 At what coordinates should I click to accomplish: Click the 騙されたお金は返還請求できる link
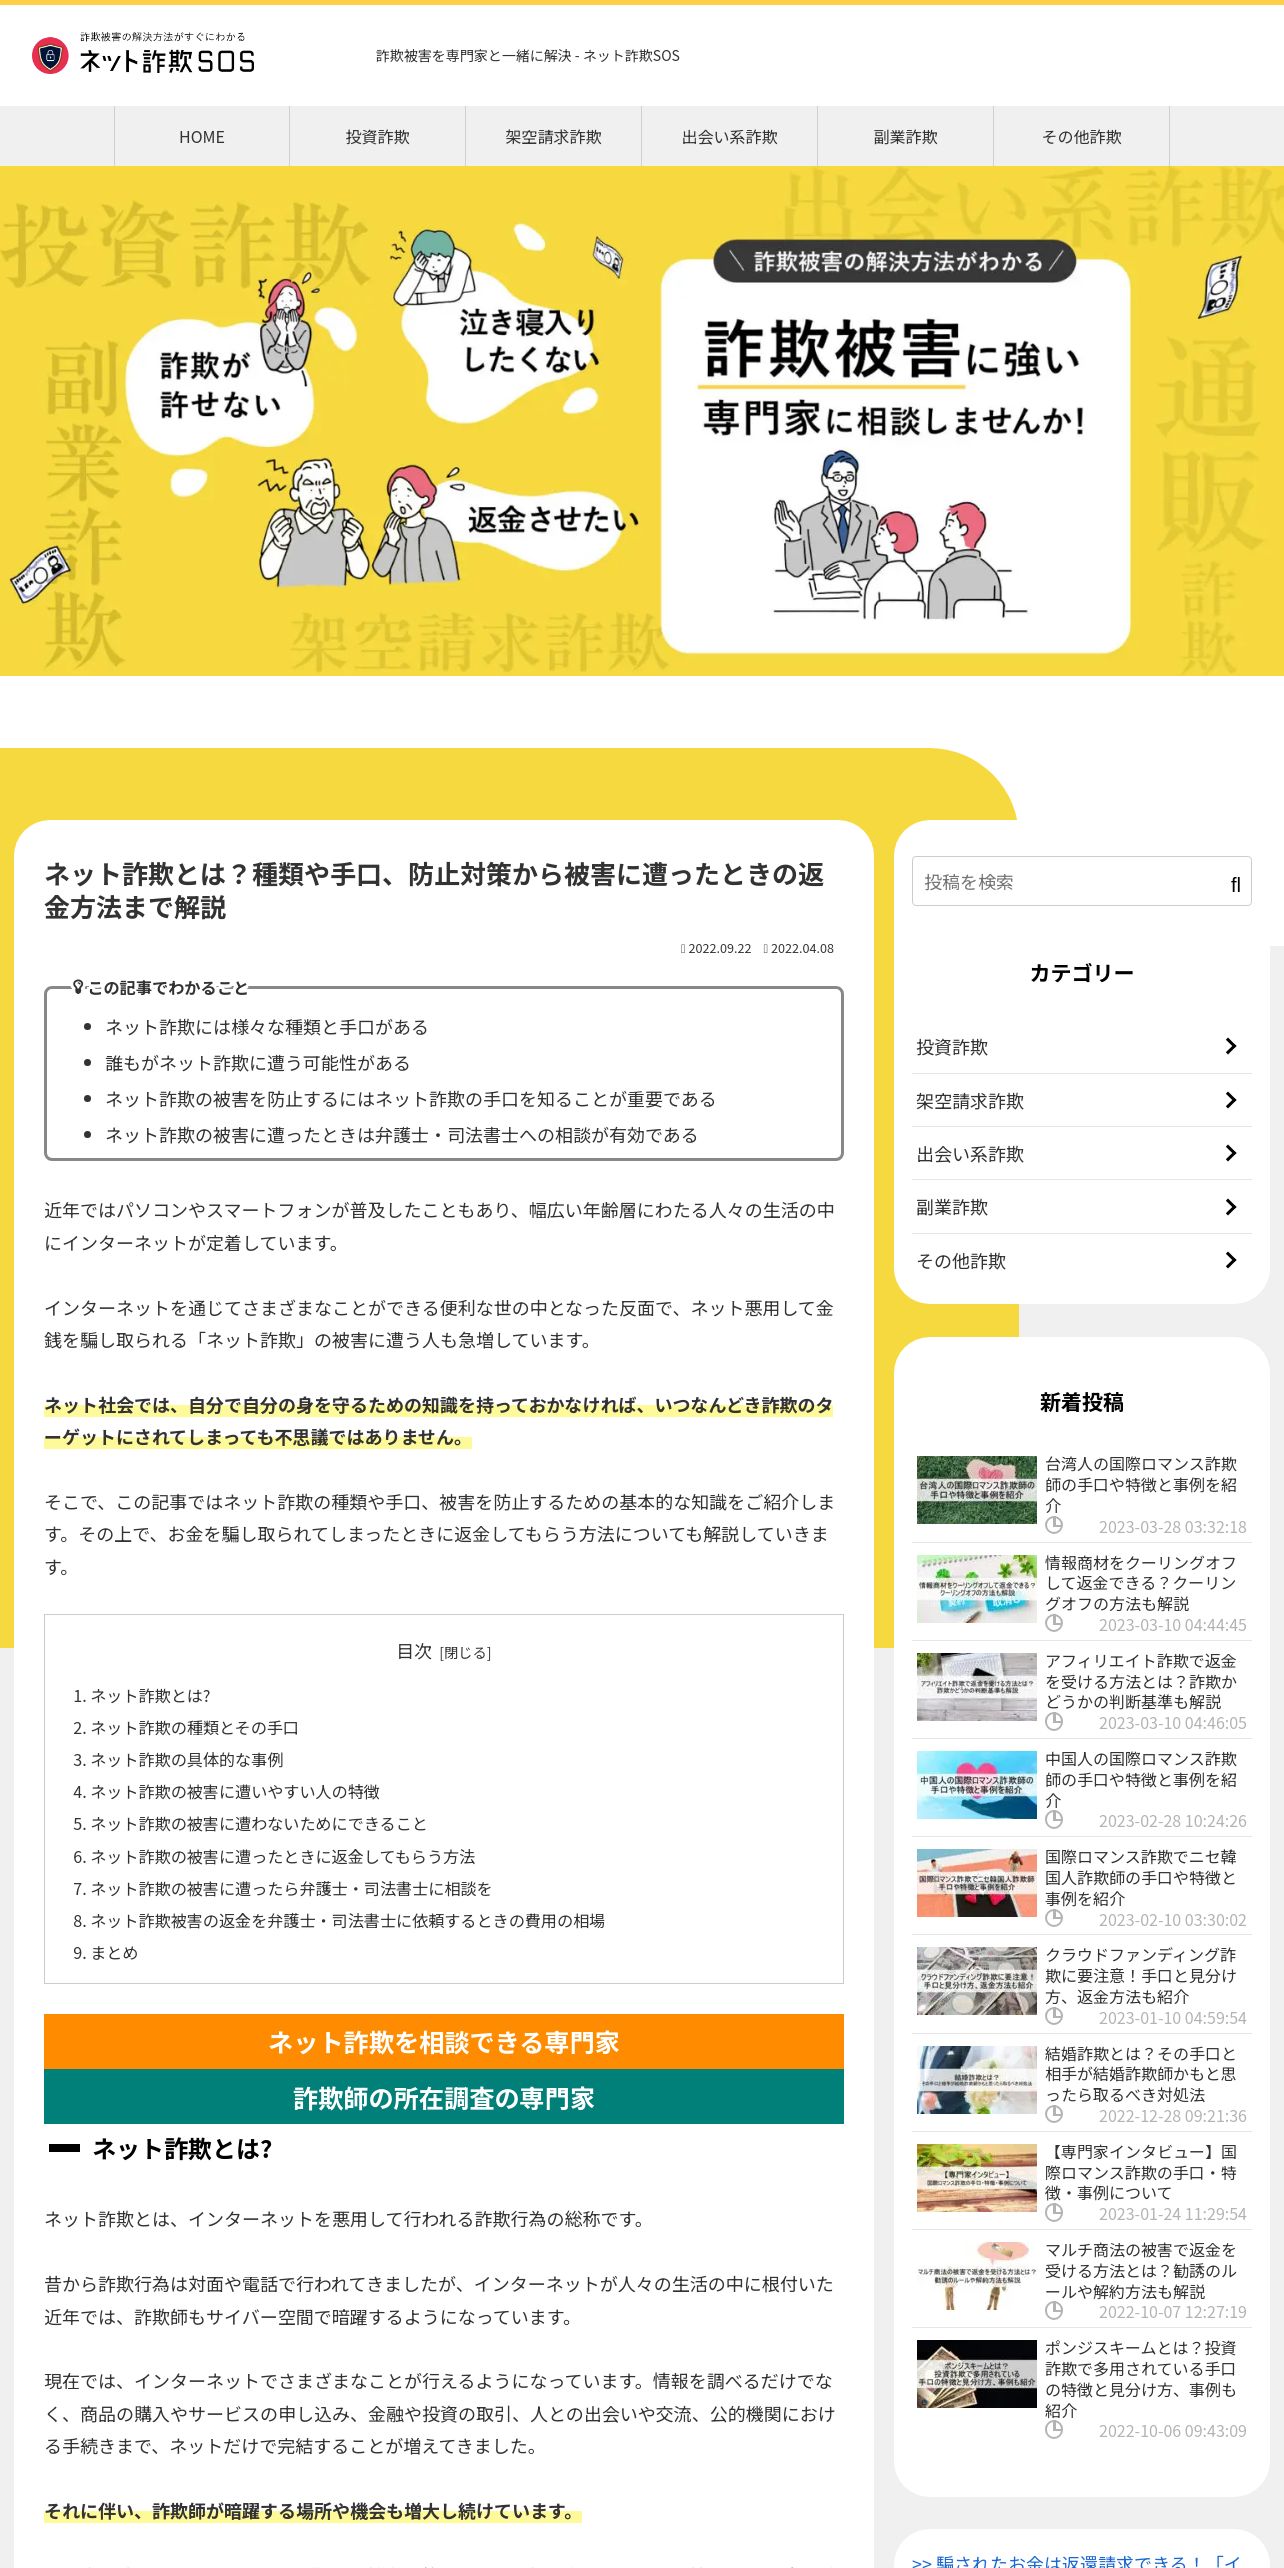click(x=1076, y=2561)
